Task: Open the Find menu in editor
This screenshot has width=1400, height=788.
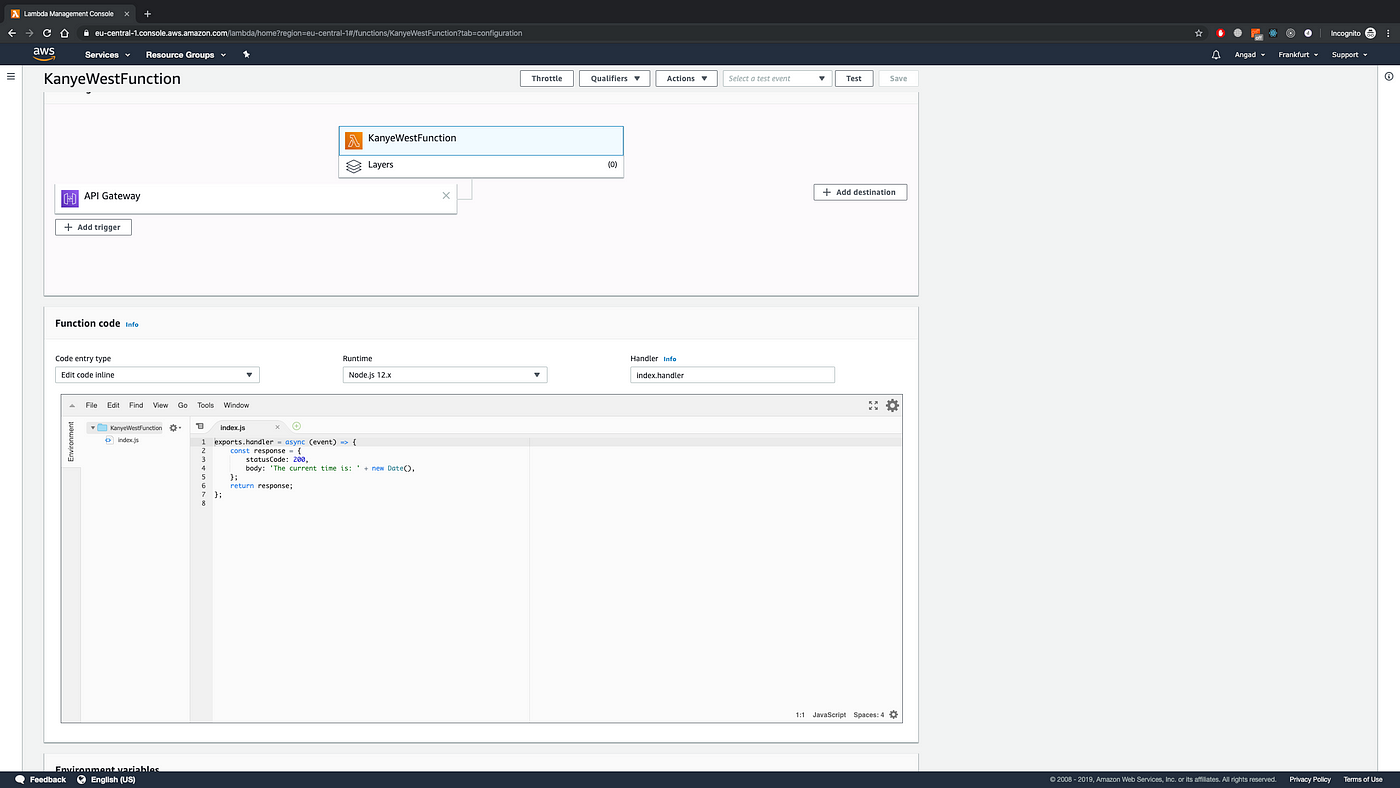Action: [x=136, y=406]
